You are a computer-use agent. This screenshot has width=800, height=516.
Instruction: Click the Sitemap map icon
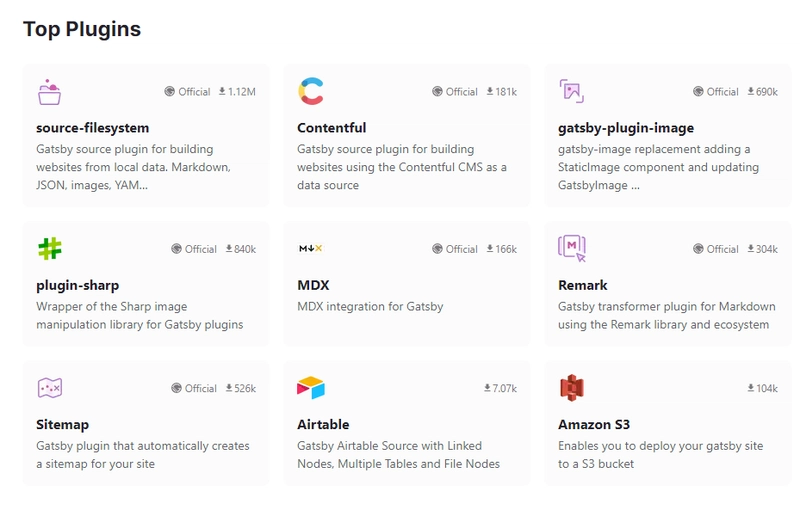click(49, 388)
